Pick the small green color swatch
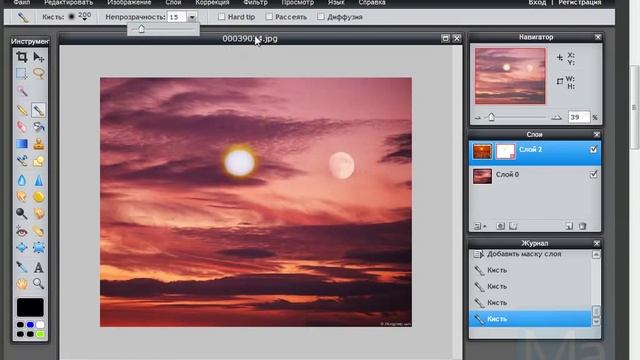Image resolution: width=640 pixels, height=360 pixels. tap(40, 334)
